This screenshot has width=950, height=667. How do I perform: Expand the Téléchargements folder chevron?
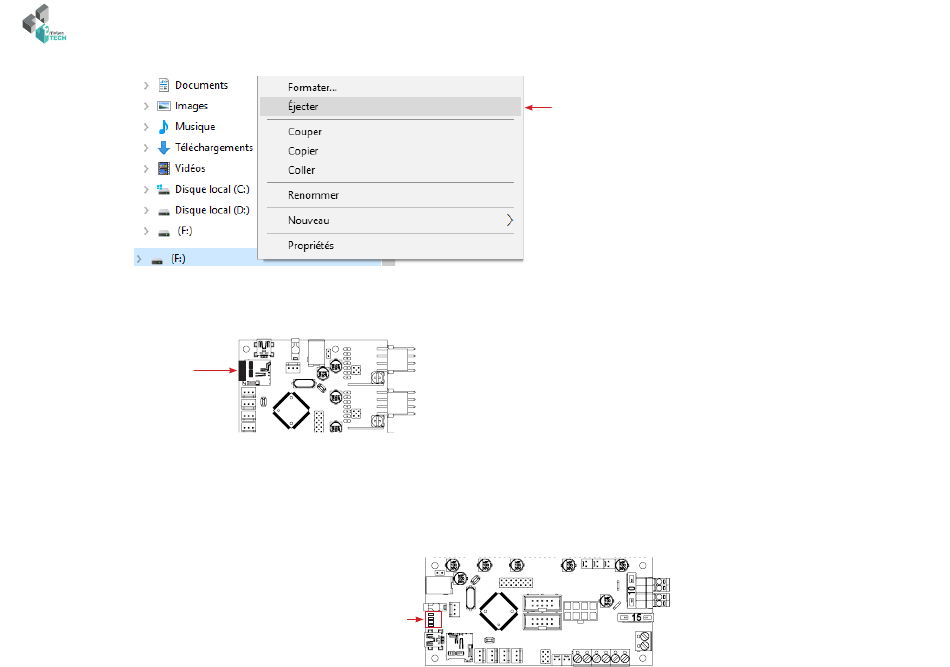(x=146, y=148)
